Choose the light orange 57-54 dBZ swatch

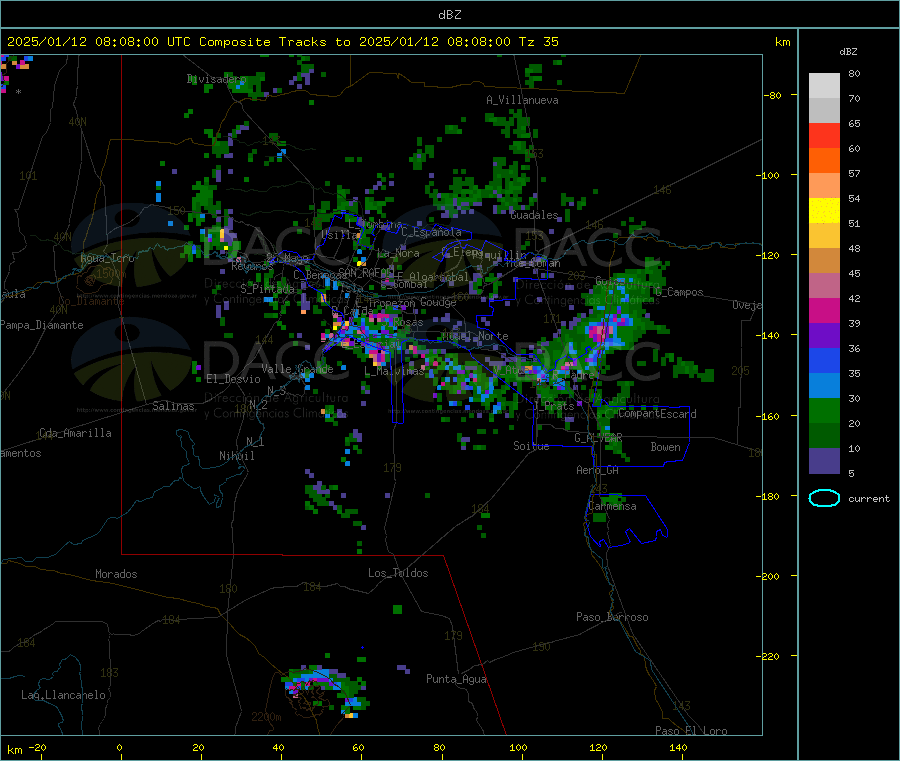click(824, 186)
